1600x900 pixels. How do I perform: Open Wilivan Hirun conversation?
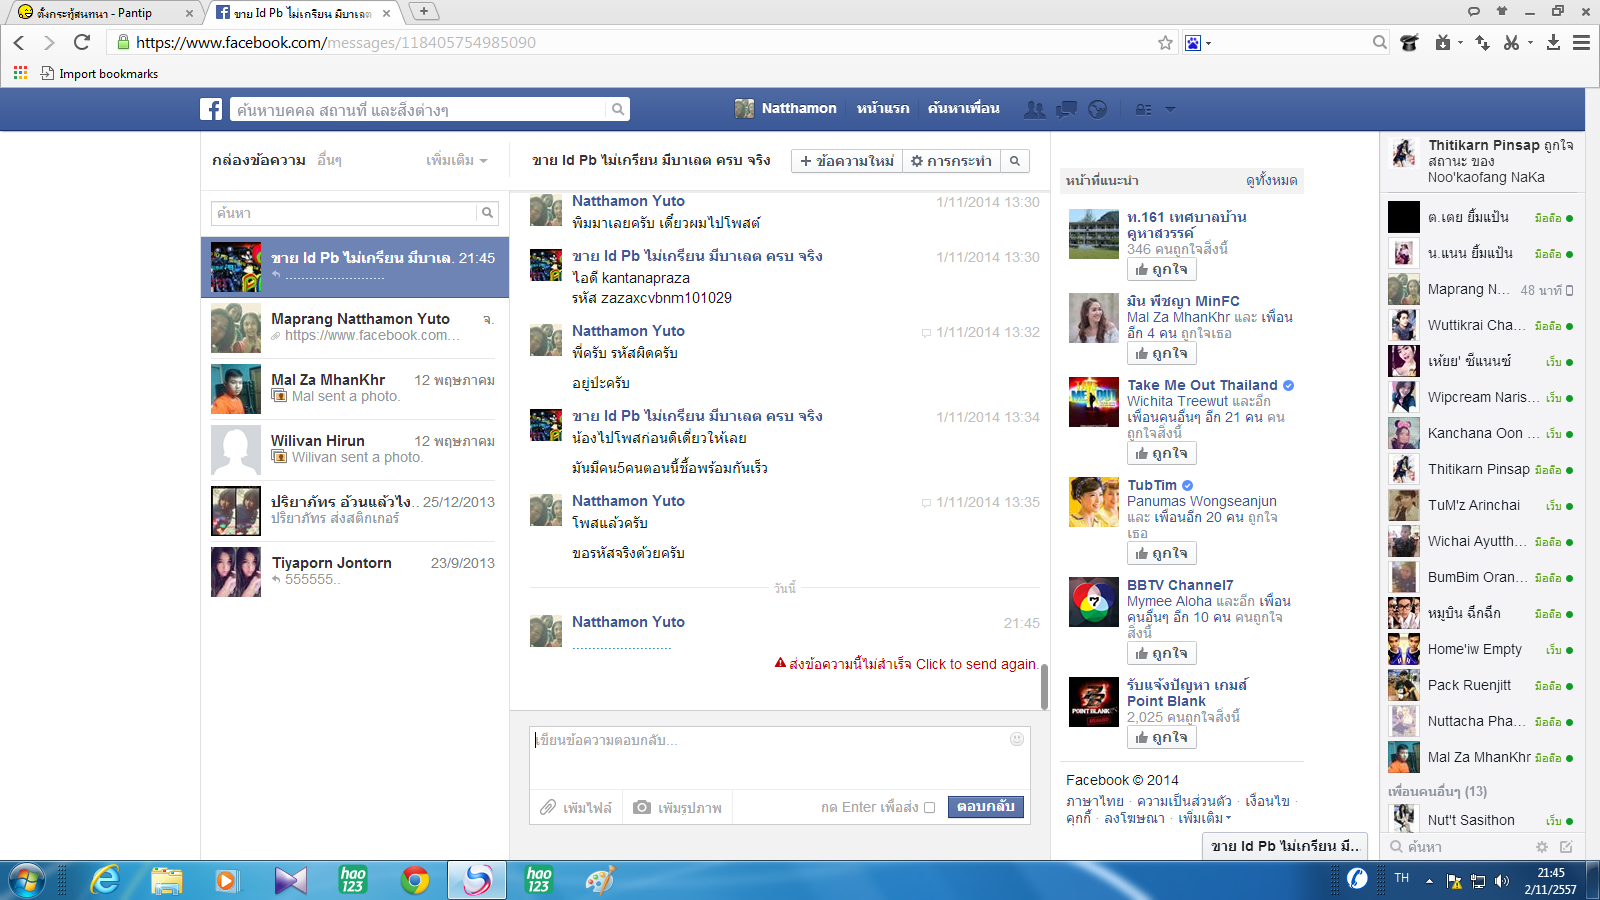tap(355, 450)
